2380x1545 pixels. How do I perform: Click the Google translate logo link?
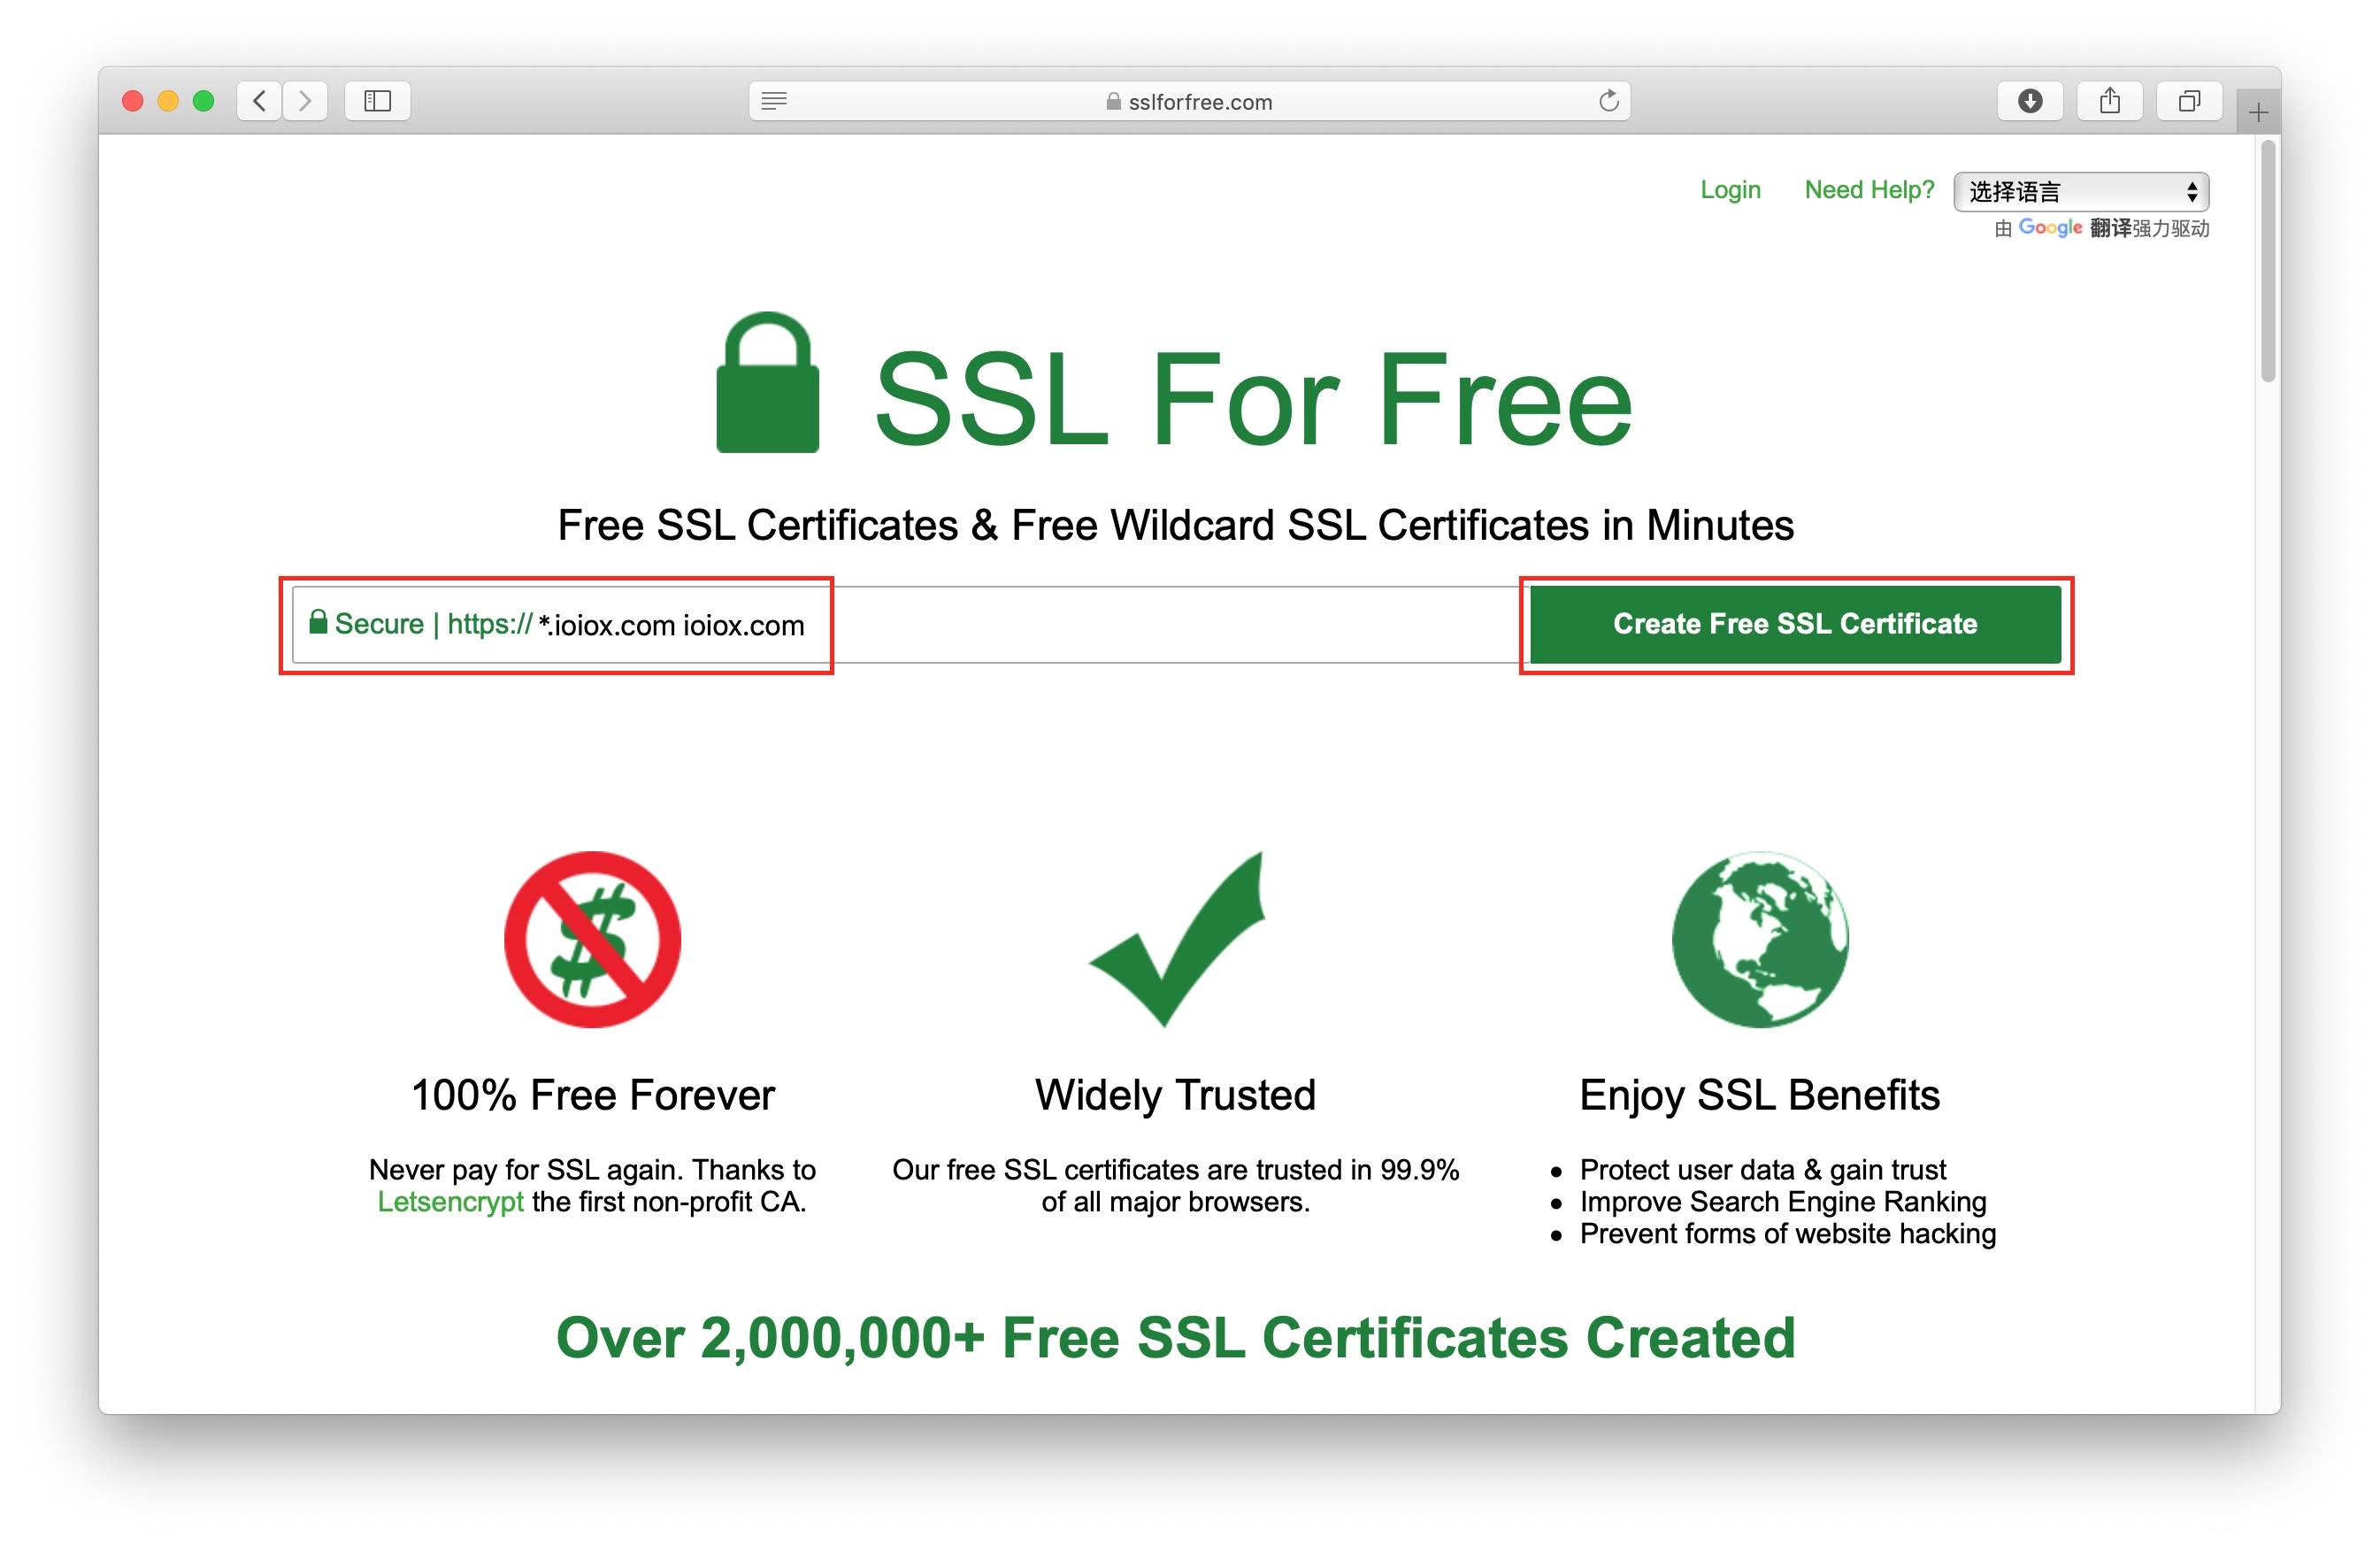coord(2050,228)
